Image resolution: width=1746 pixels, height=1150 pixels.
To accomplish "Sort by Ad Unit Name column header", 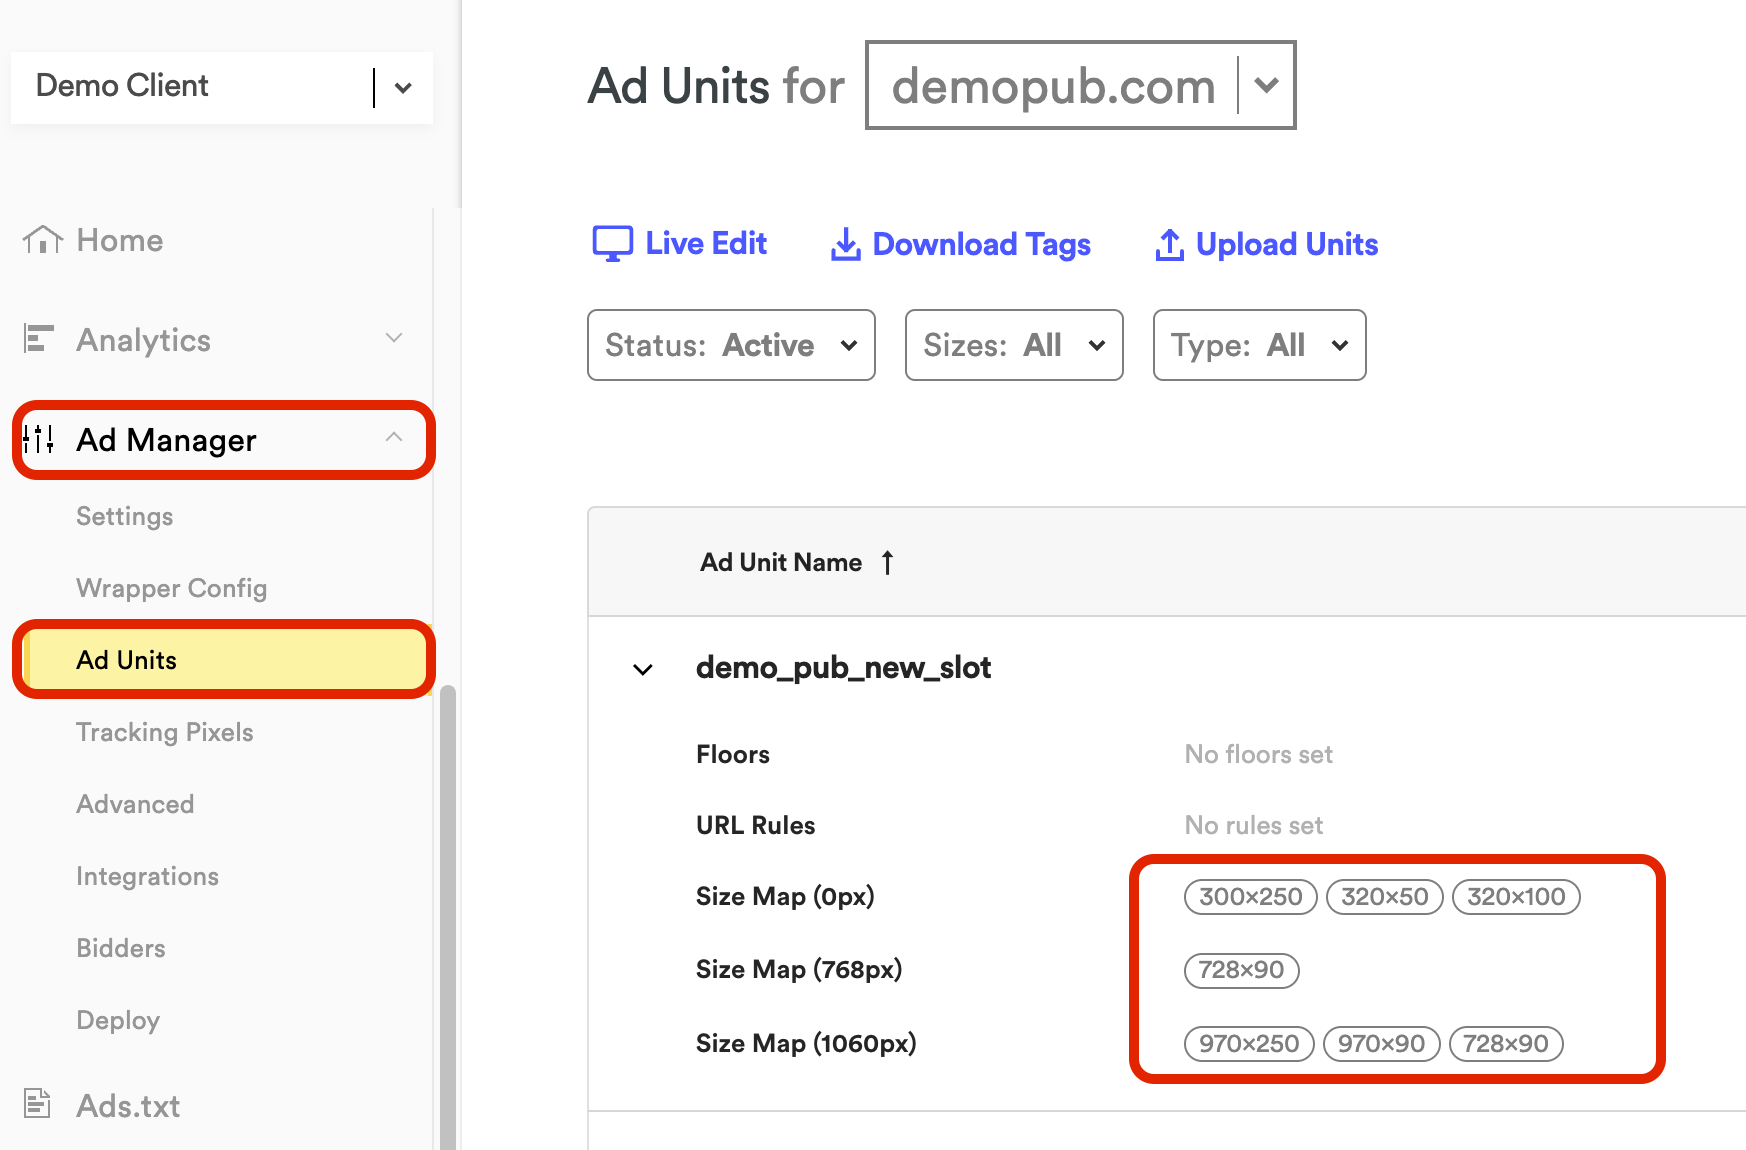I will [x=781, y=562].
